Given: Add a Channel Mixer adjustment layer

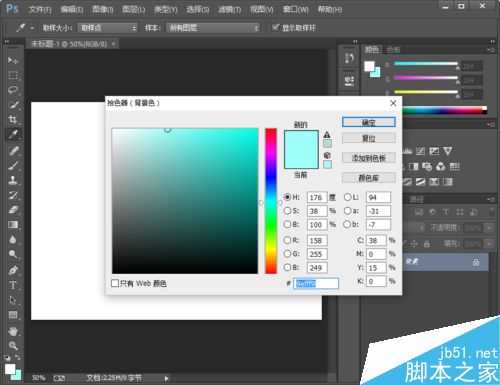Looking at the screenshot, I should [441, 166].
